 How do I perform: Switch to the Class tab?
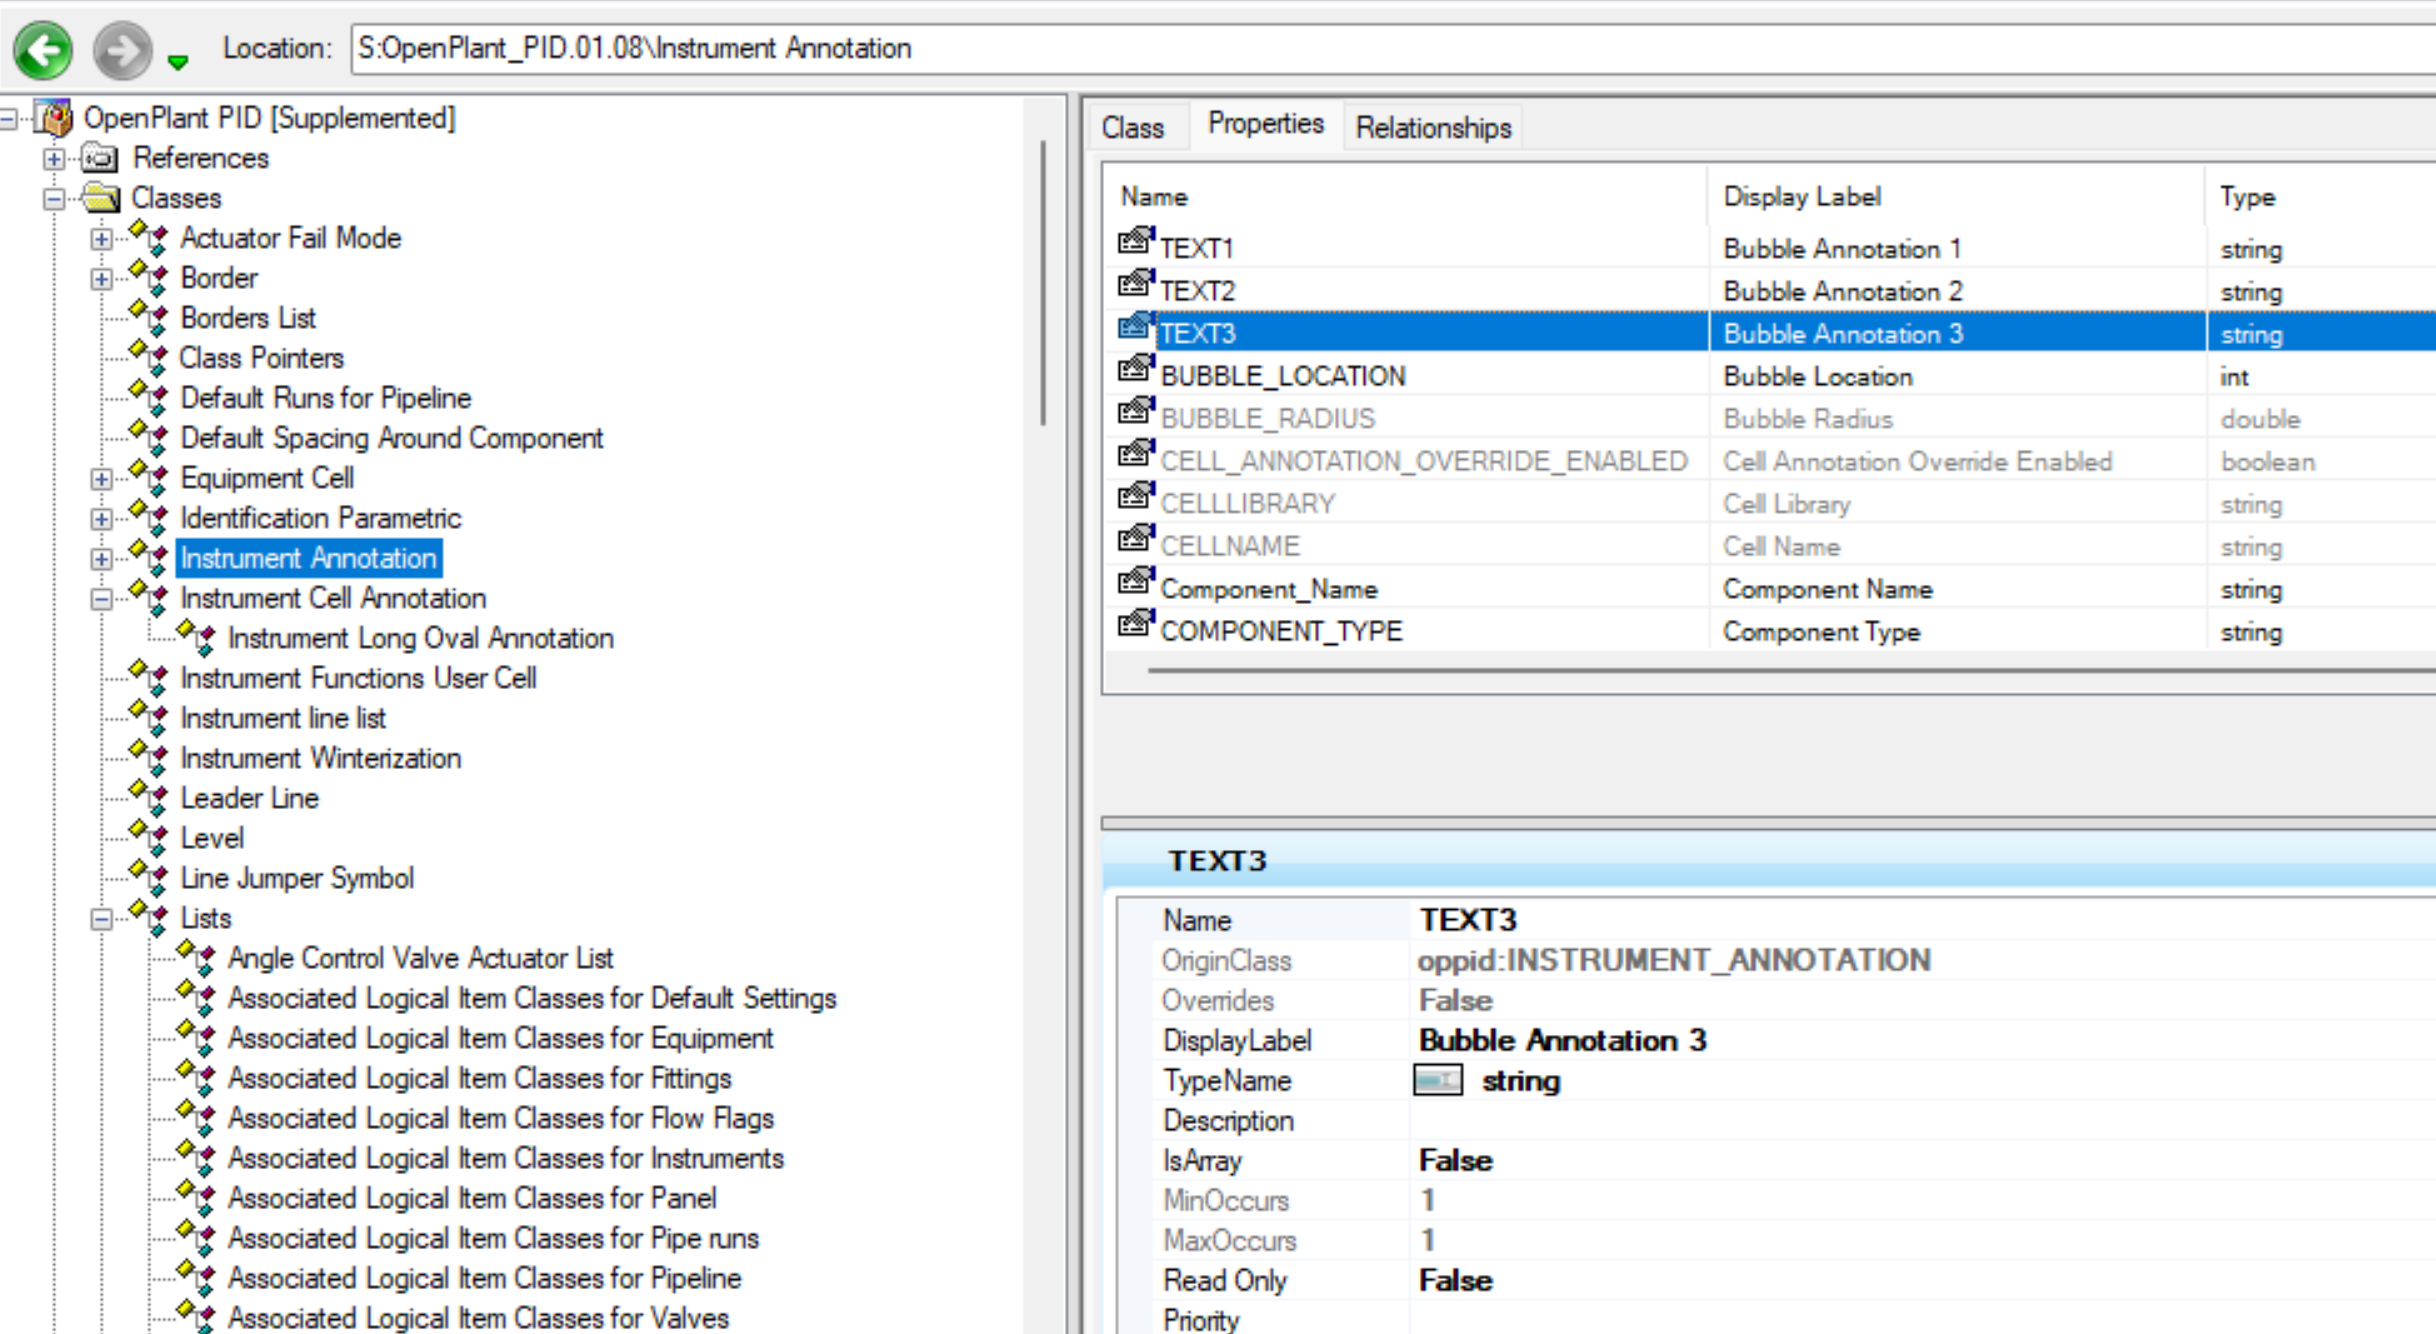1132,128
